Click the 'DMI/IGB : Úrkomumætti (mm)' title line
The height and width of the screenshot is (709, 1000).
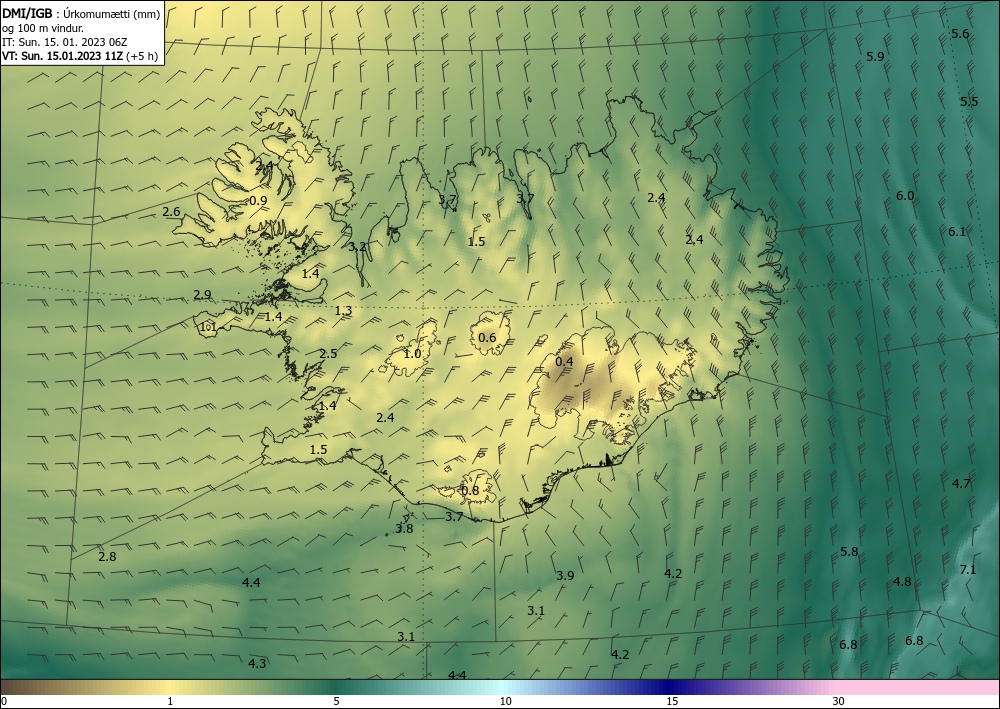click(x=81, y=13)
